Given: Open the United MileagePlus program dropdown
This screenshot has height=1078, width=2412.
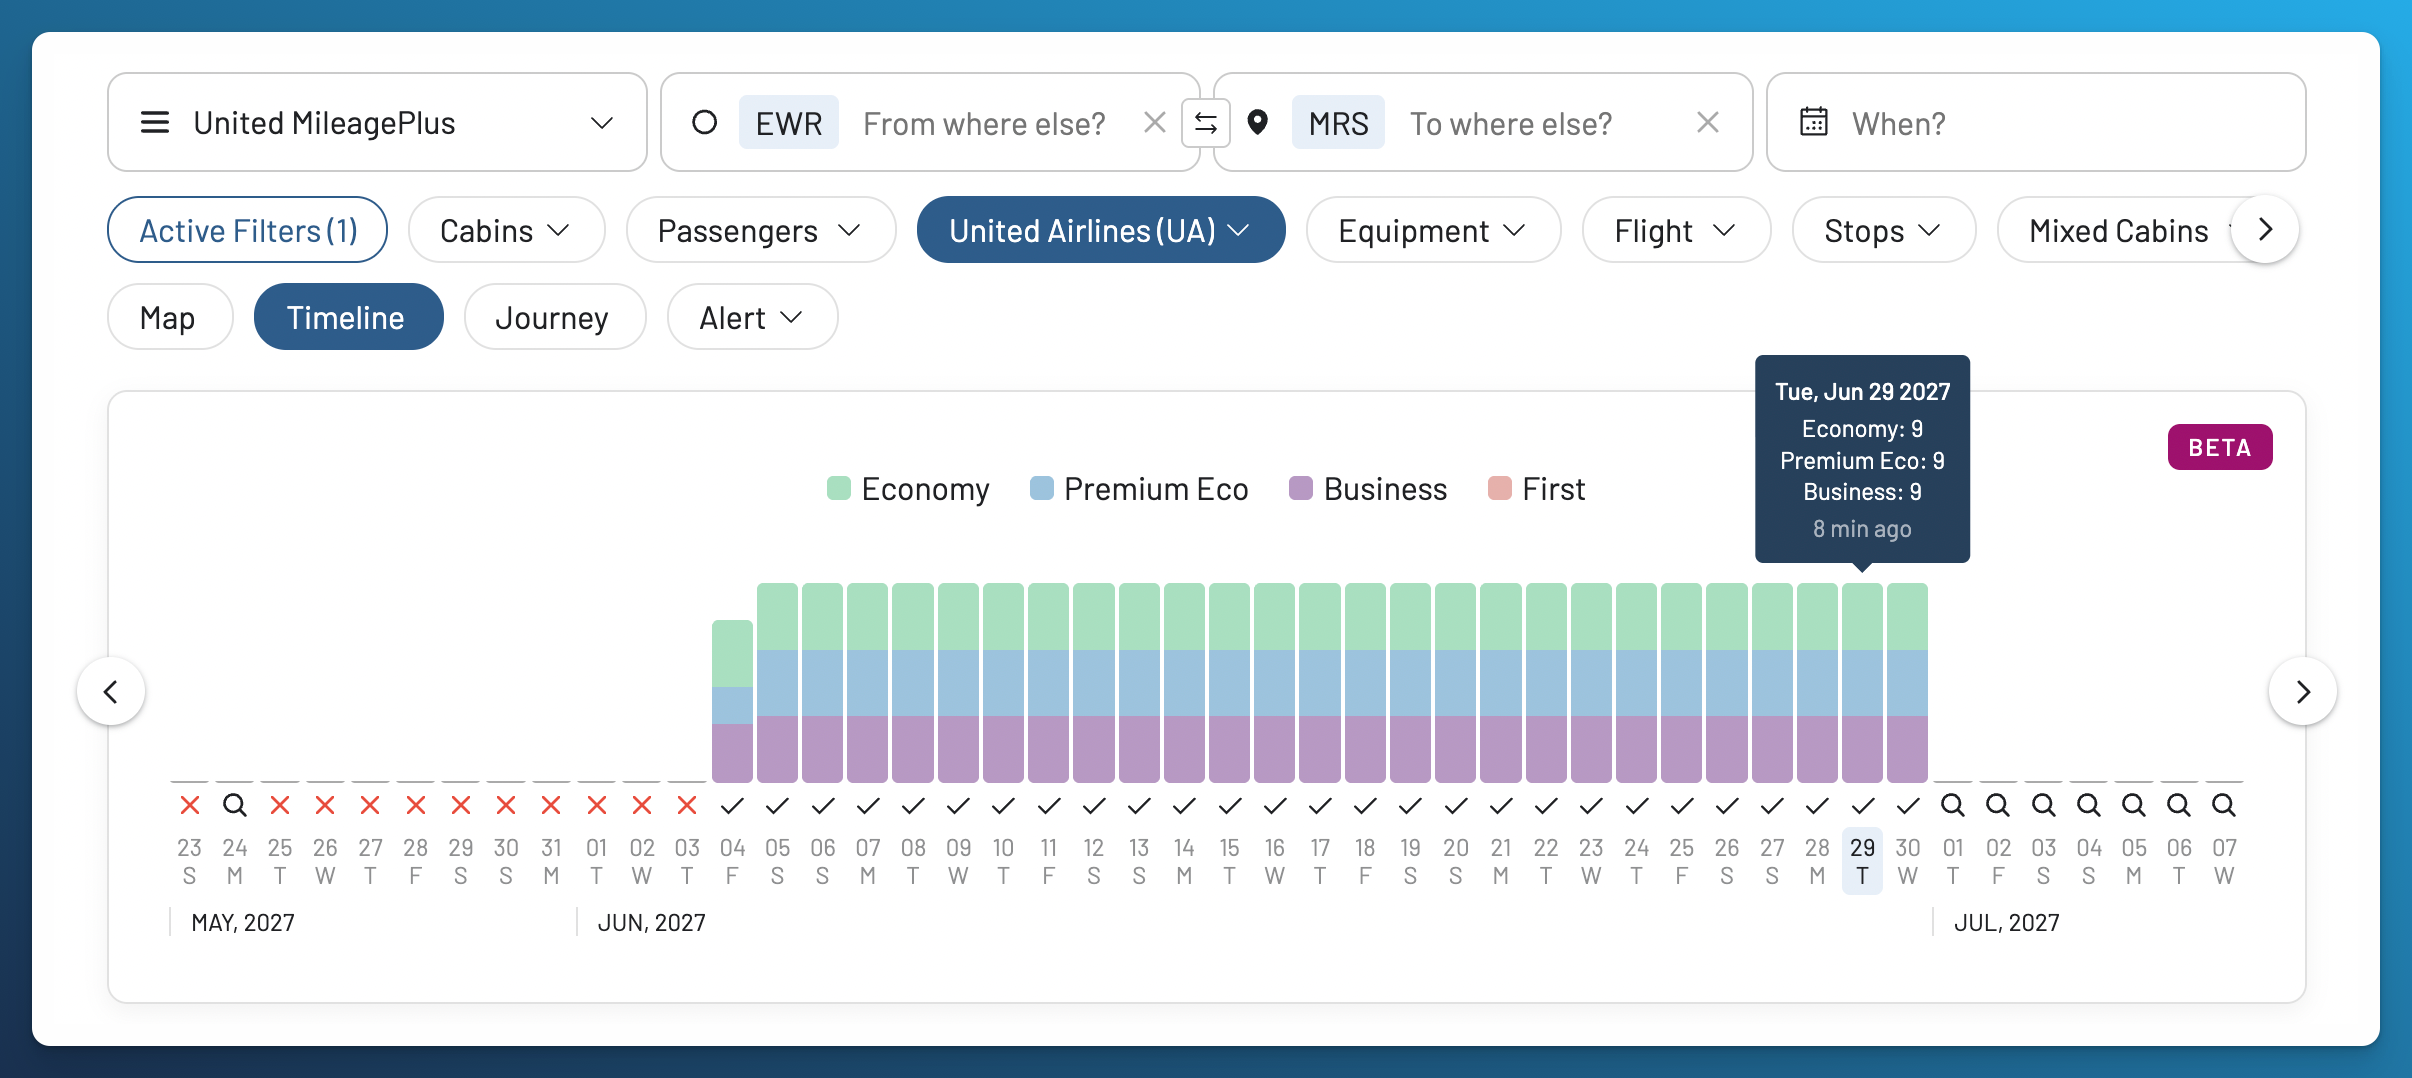Looking at the screenshot, I should coord(377,122).
